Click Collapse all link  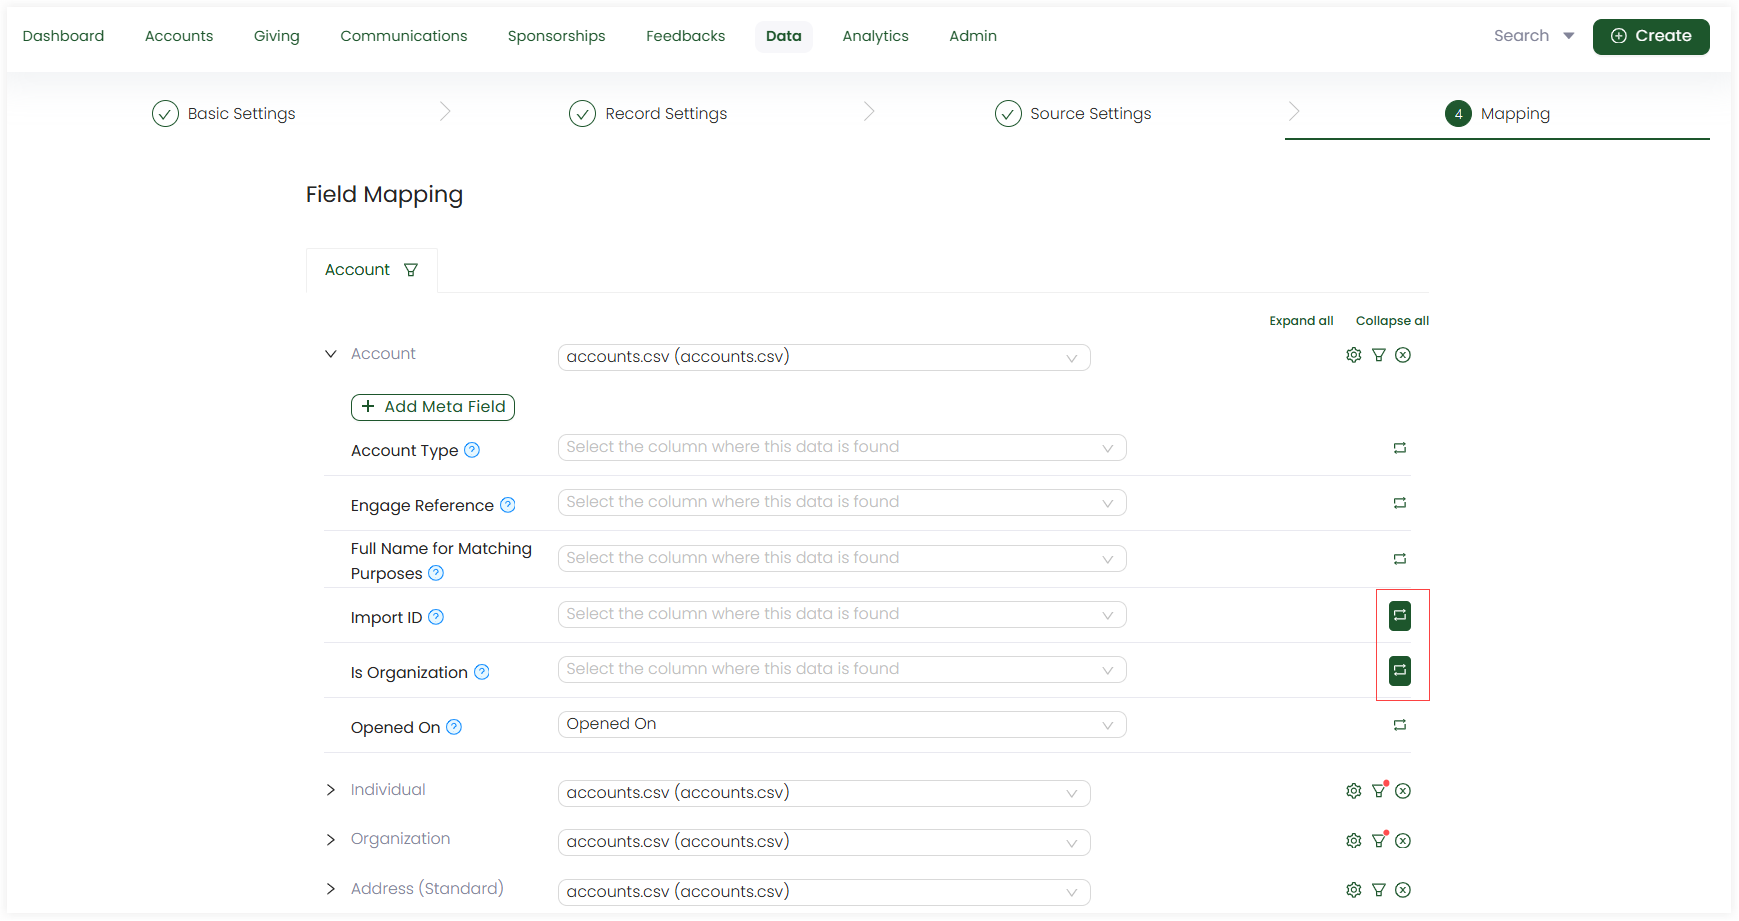(1392, 321)
